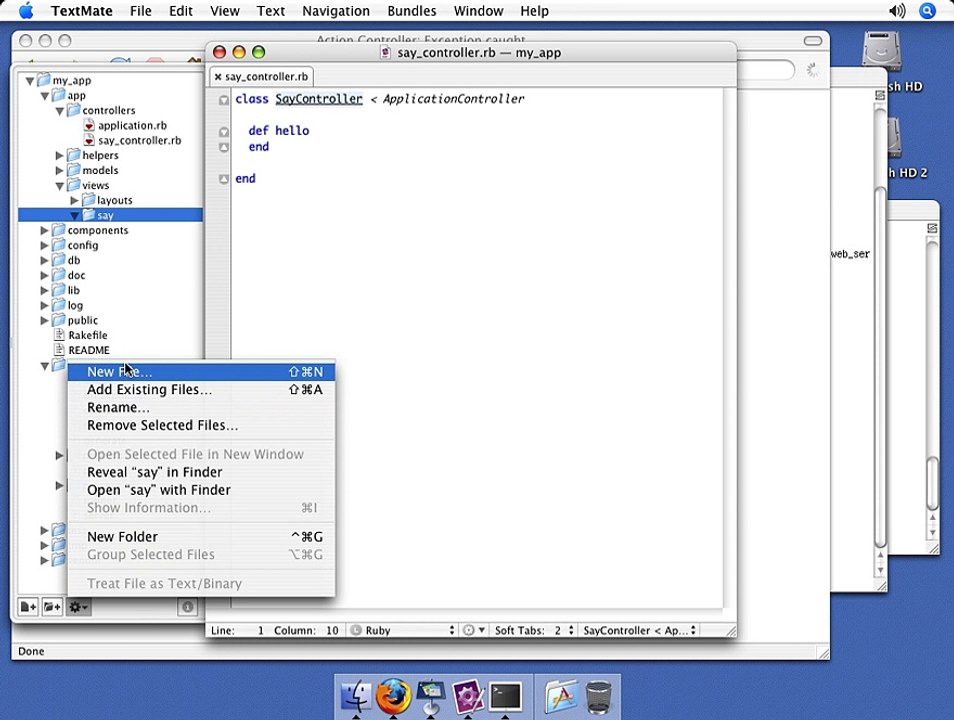Open the Navigation menu

click(336, 10)
